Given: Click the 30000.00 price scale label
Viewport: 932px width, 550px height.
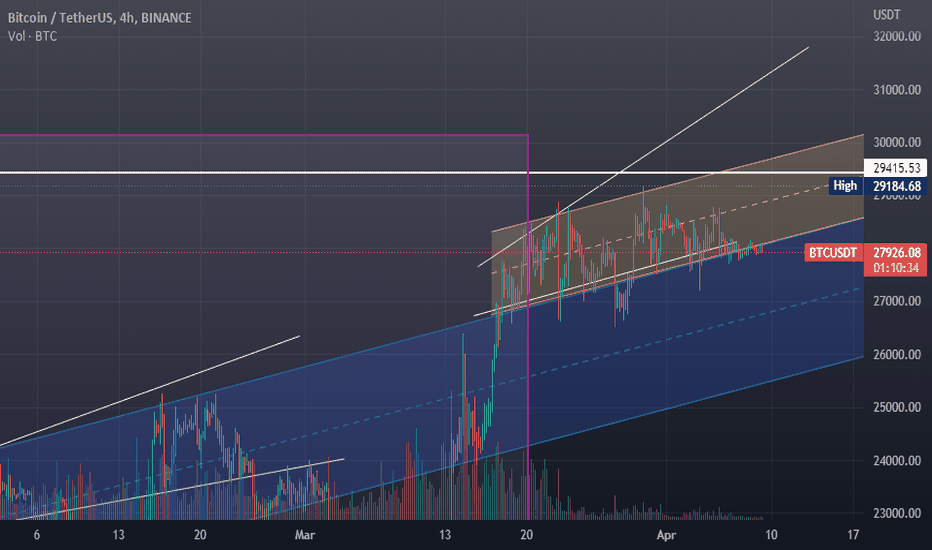Looking at the screenshot, I should (896, 142).
